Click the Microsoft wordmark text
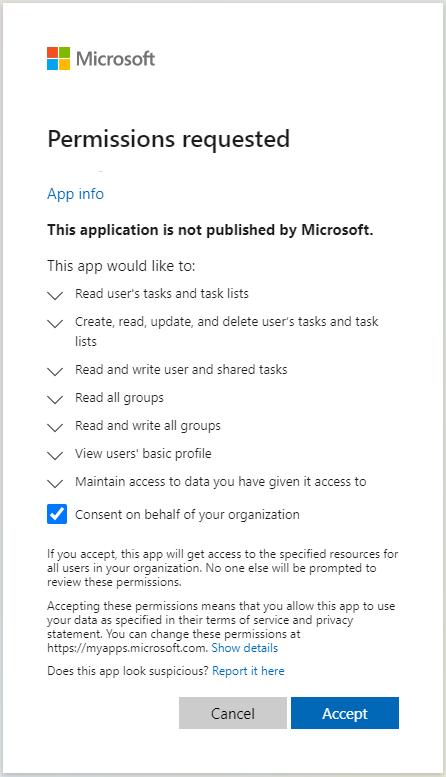Viewport: 446px width, 777px height. [x=115, y=59]
